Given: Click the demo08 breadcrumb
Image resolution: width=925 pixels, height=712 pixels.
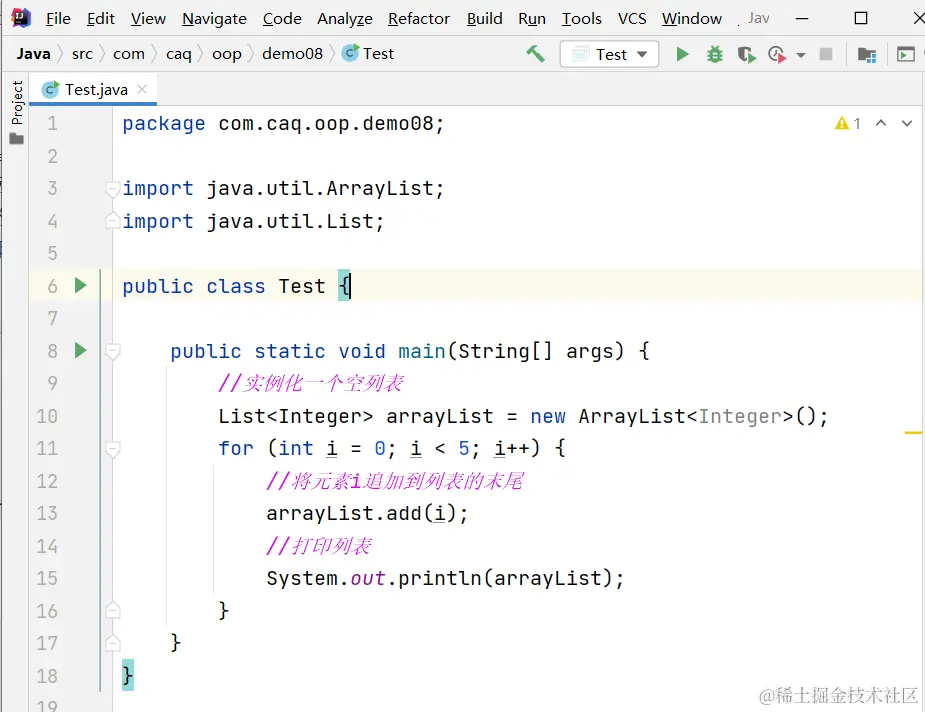Looking at the screenshot, I should tap(292, 54).
